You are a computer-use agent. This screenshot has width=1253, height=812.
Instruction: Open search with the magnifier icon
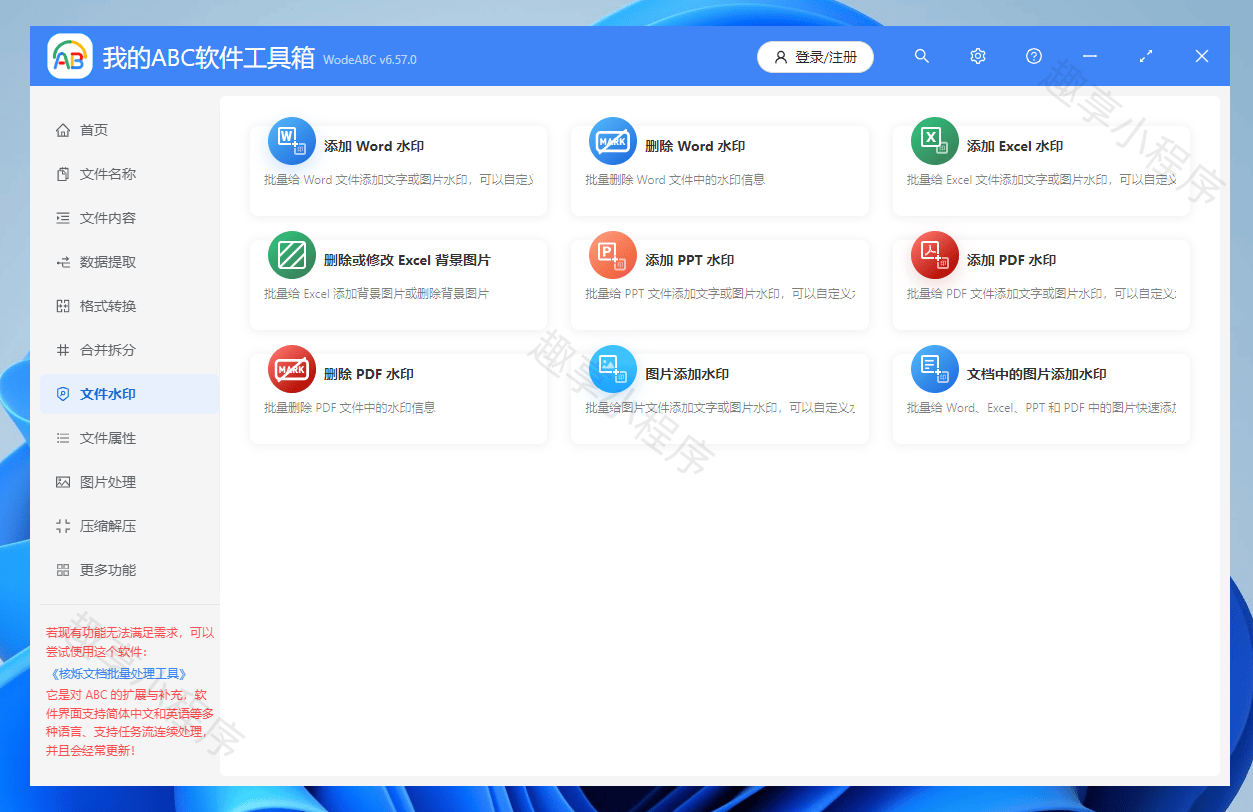[x=922, y=56]
